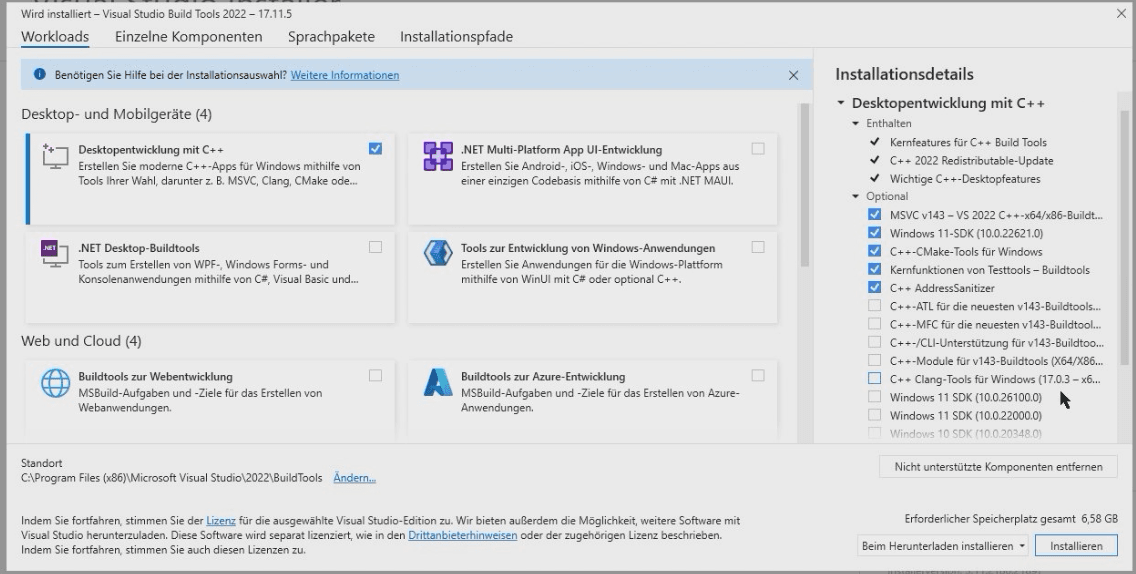Click the Webentwicklung globe icon

click(53, 384)
